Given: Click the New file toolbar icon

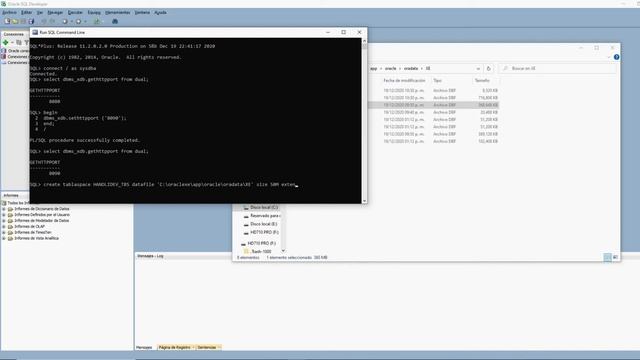Looking at the screenshot, I should pyautogui.click(x=7, y=21).
